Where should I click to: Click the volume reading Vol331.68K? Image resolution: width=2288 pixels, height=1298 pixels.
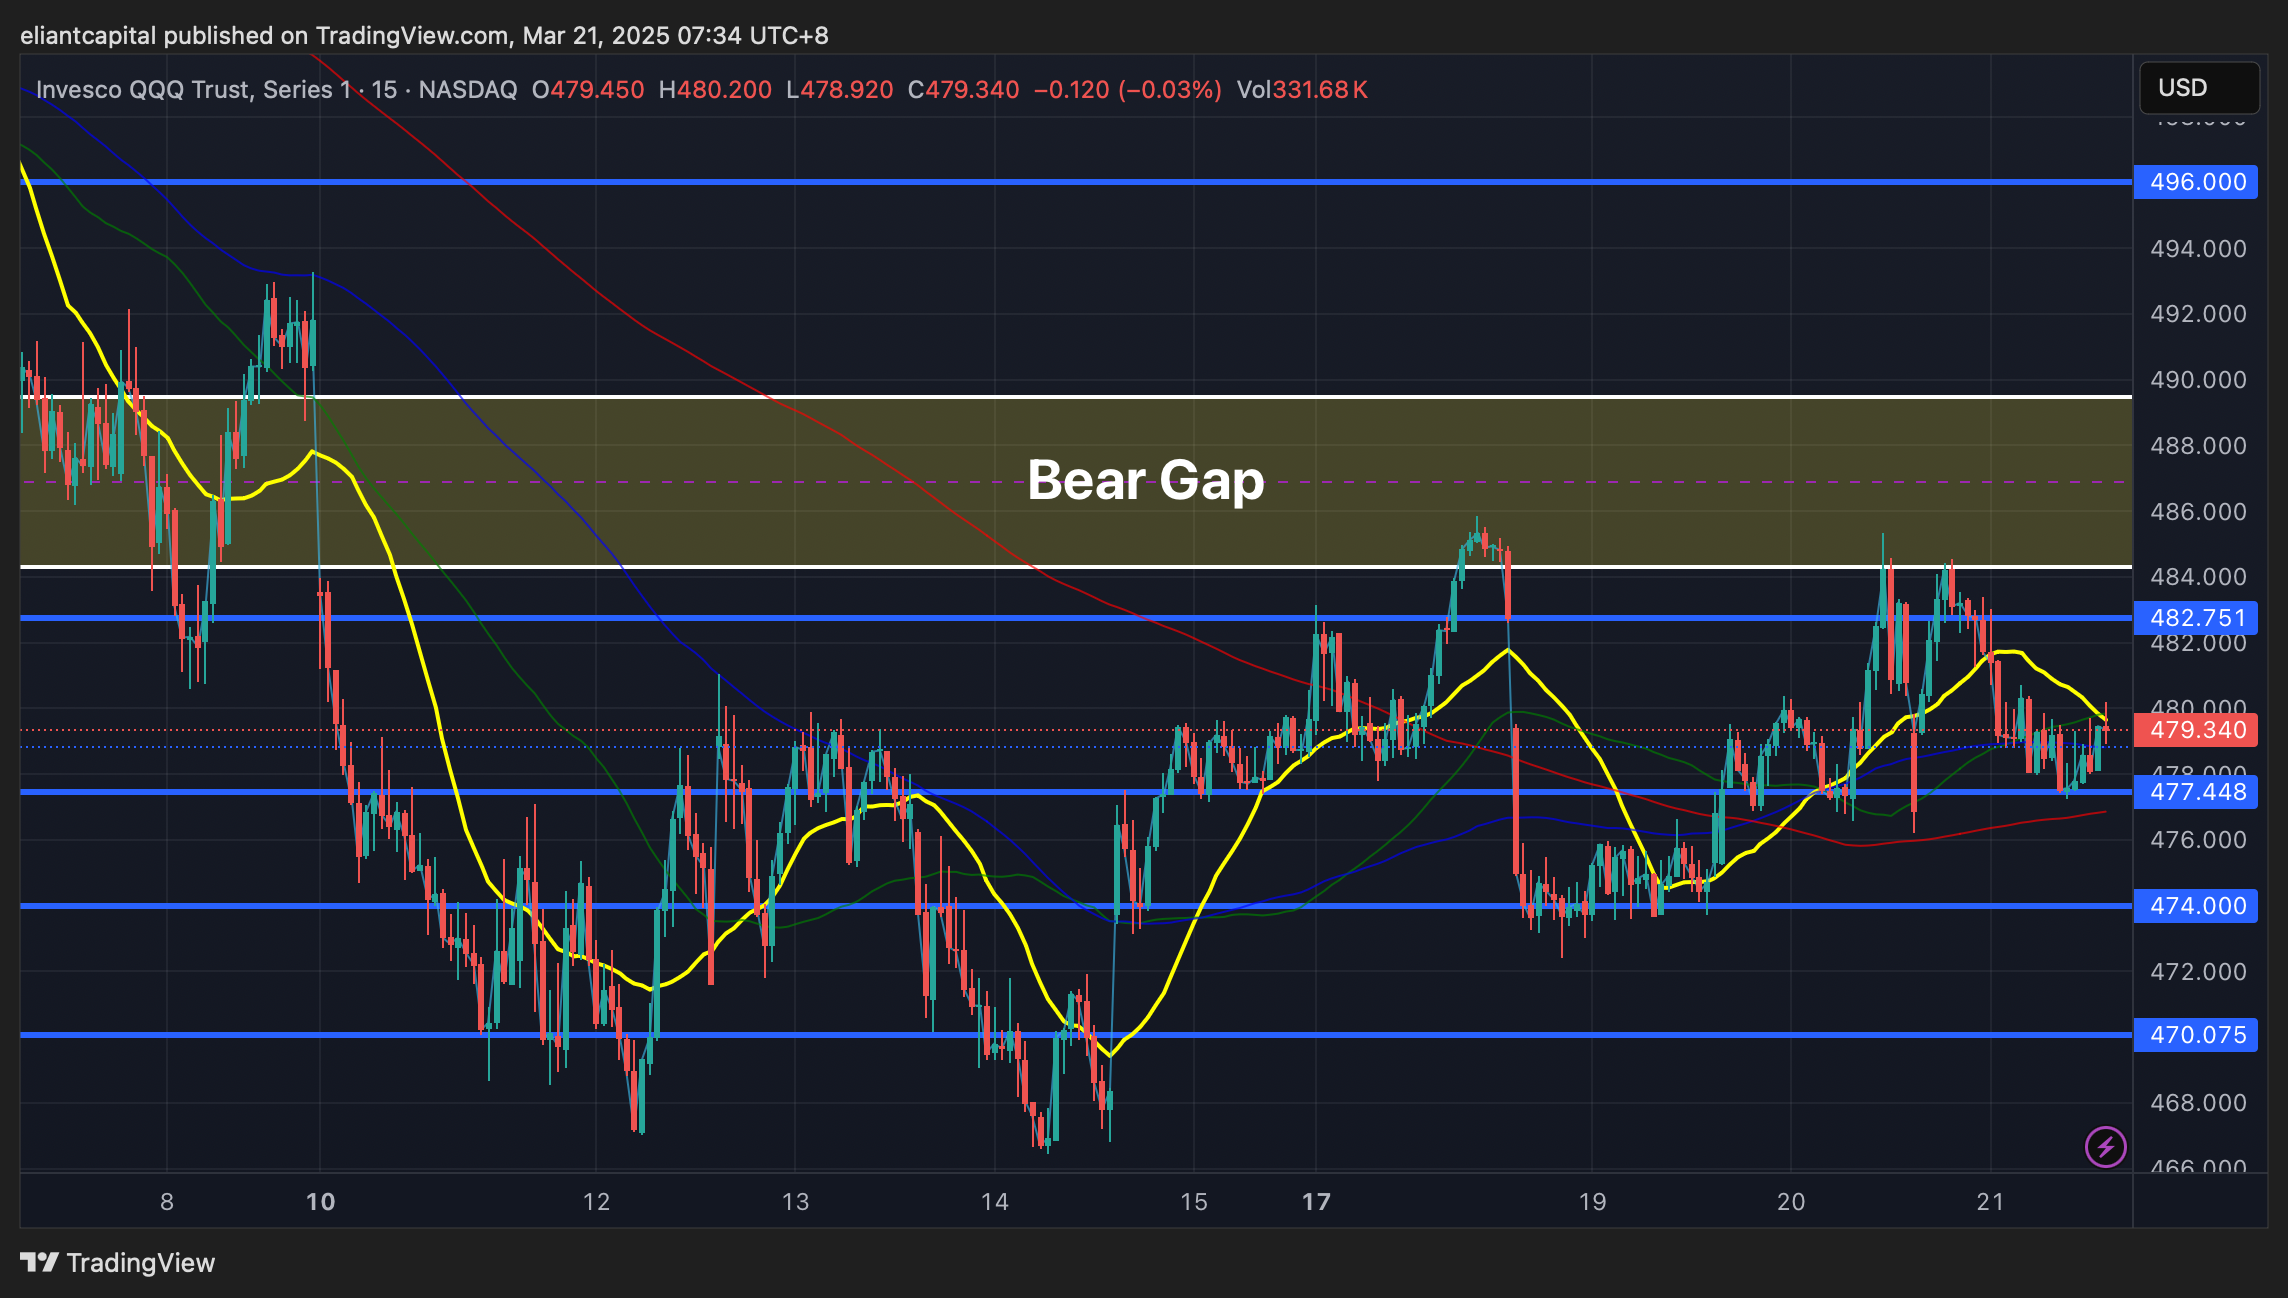(1302, 90)
